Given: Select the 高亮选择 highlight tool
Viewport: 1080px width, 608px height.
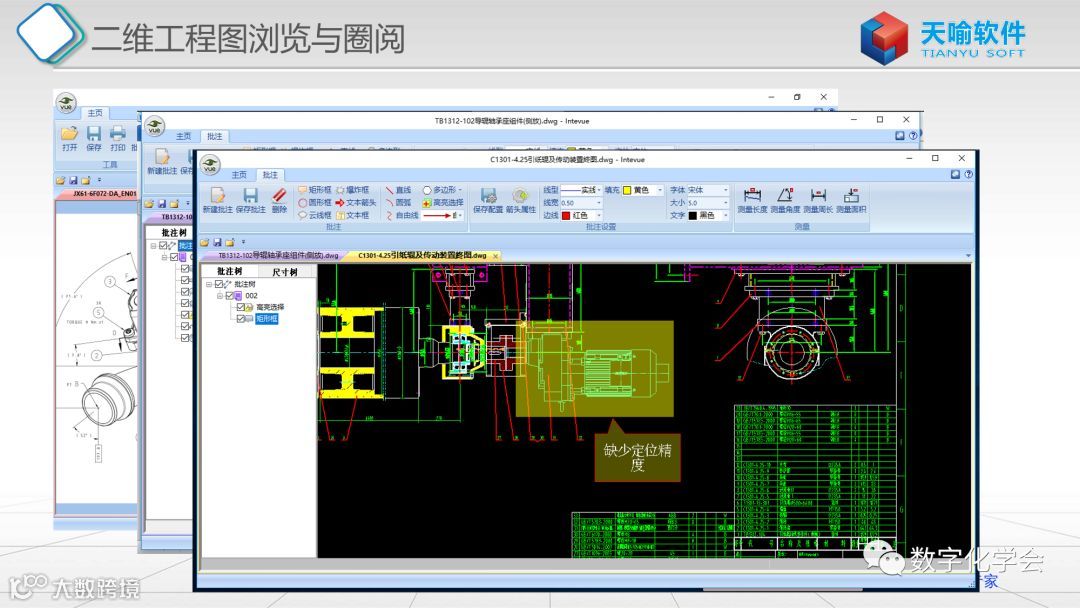Looking at the screenshot, I should coord(442,202).
